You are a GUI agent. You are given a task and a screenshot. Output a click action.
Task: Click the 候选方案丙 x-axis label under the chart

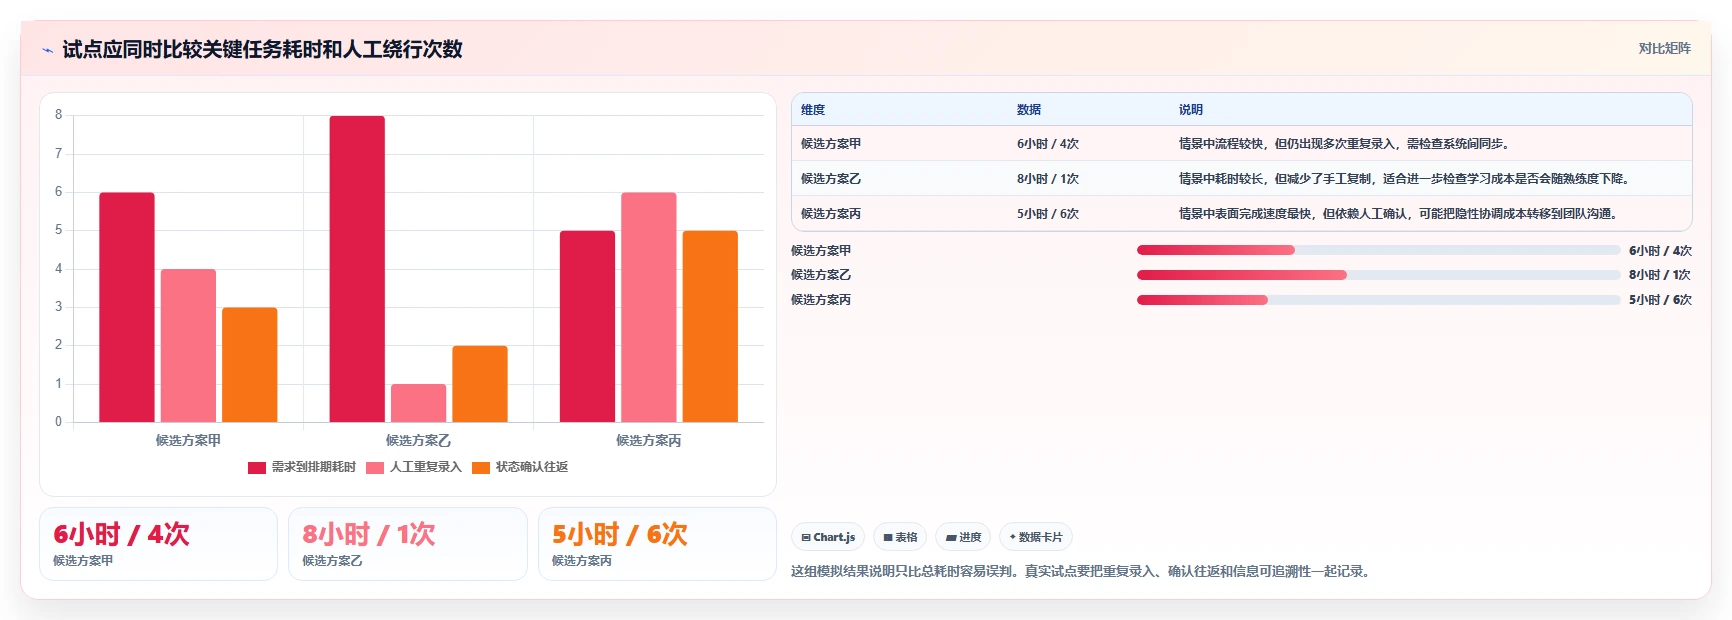[x=649, y=440]
